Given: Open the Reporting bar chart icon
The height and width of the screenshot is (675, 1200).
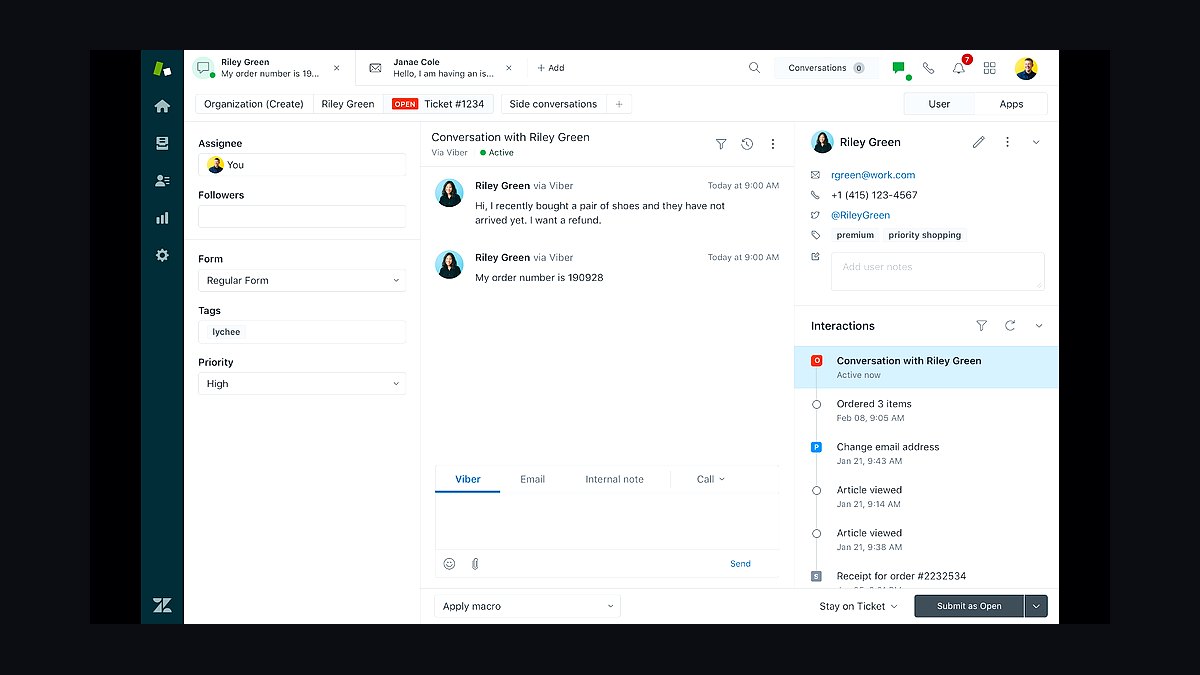Looking at the screenshot, I should [x=162, y=217].
